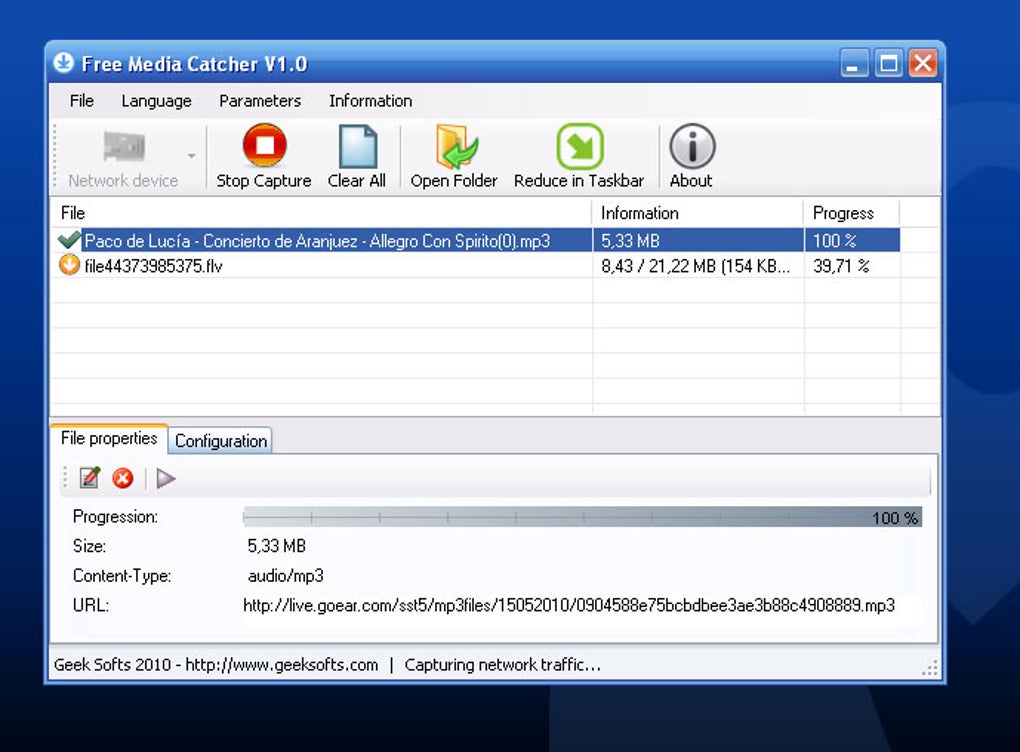Click the Stop Capture red button icon
Image resolution: width=1020 pixels, height=752 pixels.
[x=264, y=146]
